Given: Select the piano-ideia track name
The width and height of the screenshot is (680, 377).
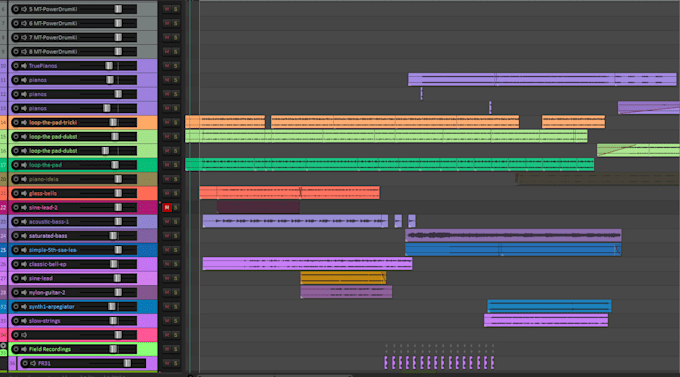Looking at the screenshot, I should point(43,179).
